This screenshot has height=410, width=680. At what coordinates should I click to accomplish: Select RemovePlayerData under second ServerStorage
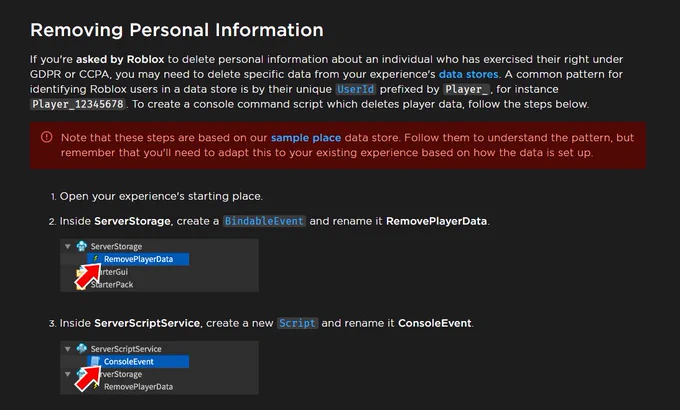pos(138,387)
